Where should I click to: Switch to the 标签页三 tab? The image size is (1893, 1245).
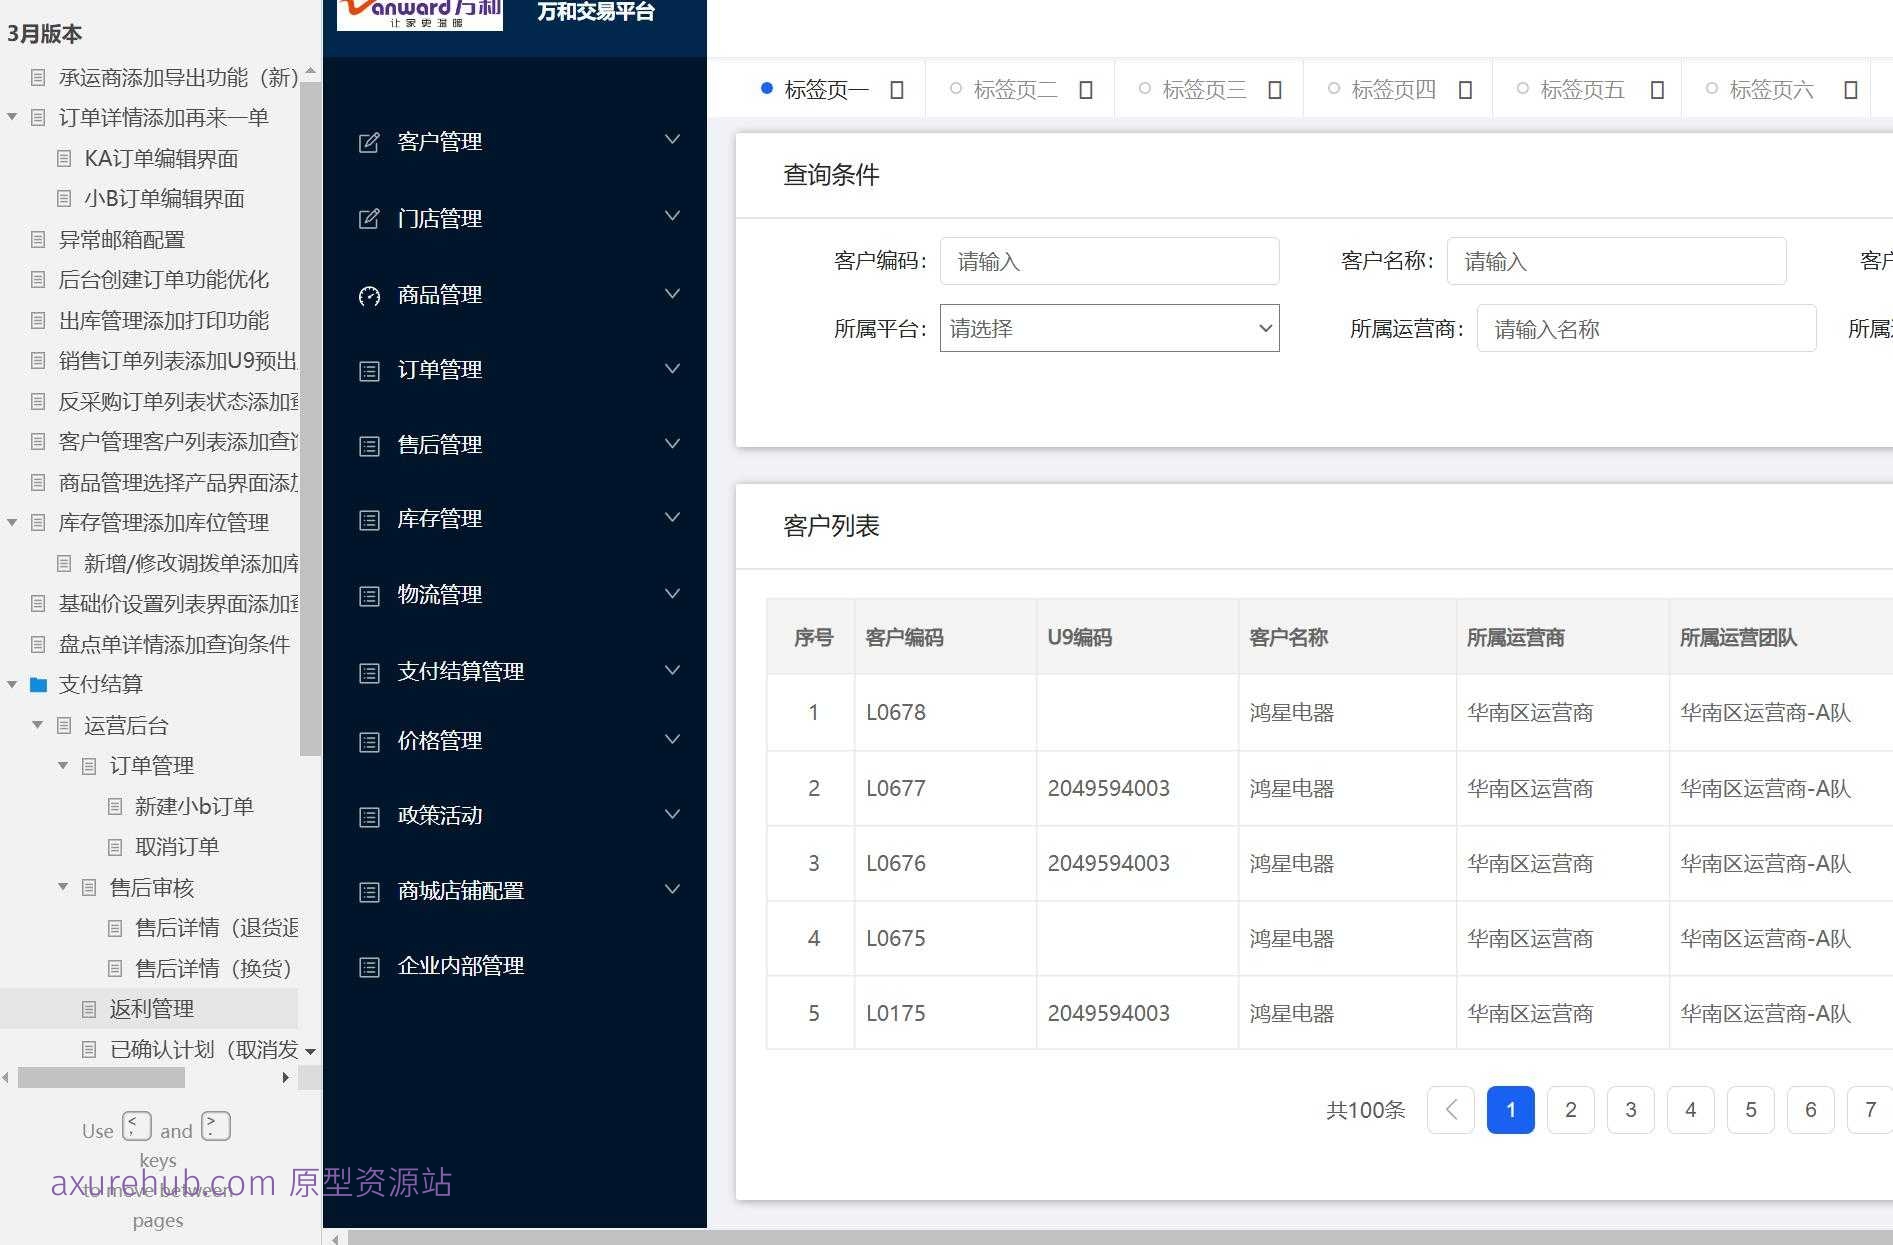(1205, 89)
